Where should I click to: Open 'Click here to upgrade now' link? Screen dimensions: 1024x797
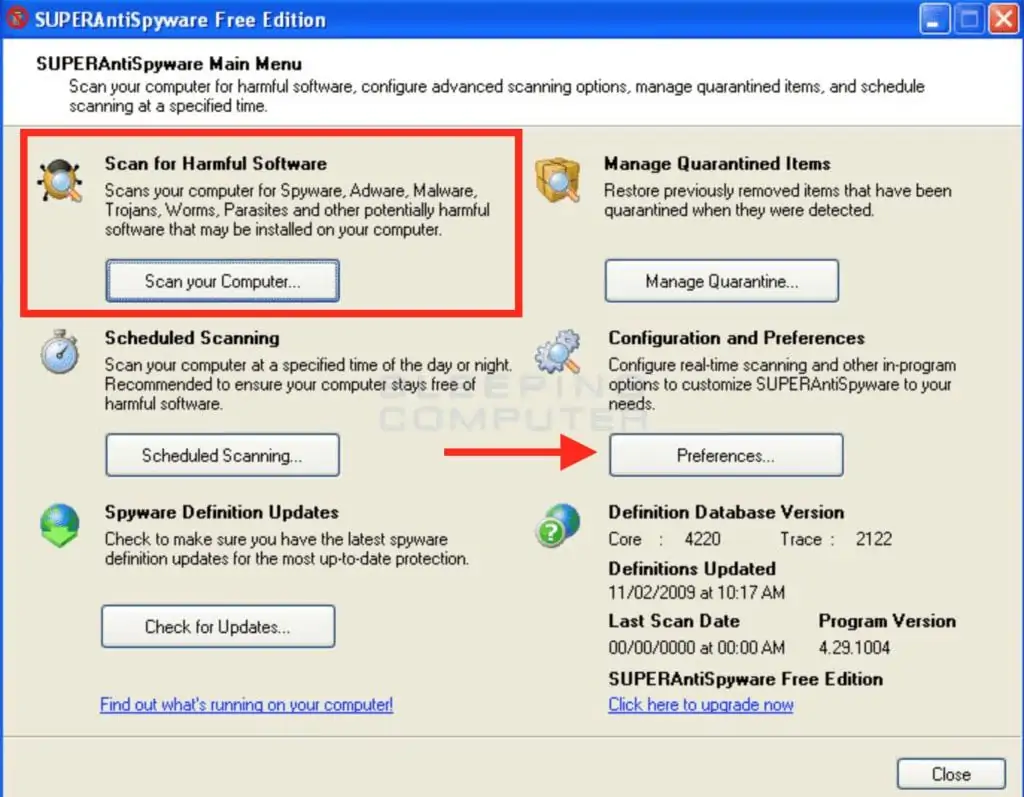[701, 705]
